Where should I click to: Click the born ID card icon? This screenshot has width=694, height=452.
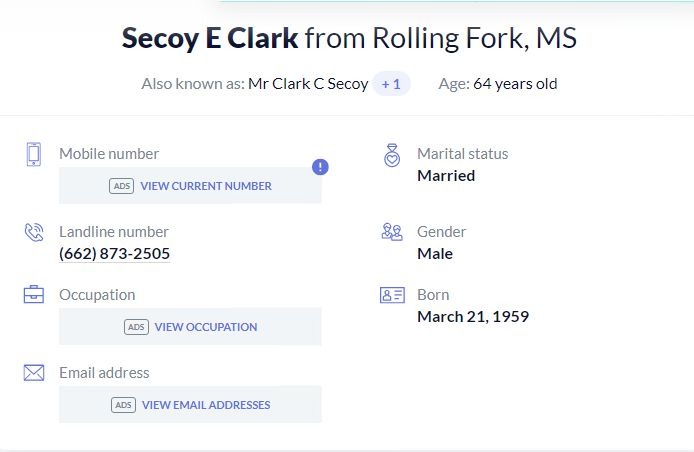392,295
